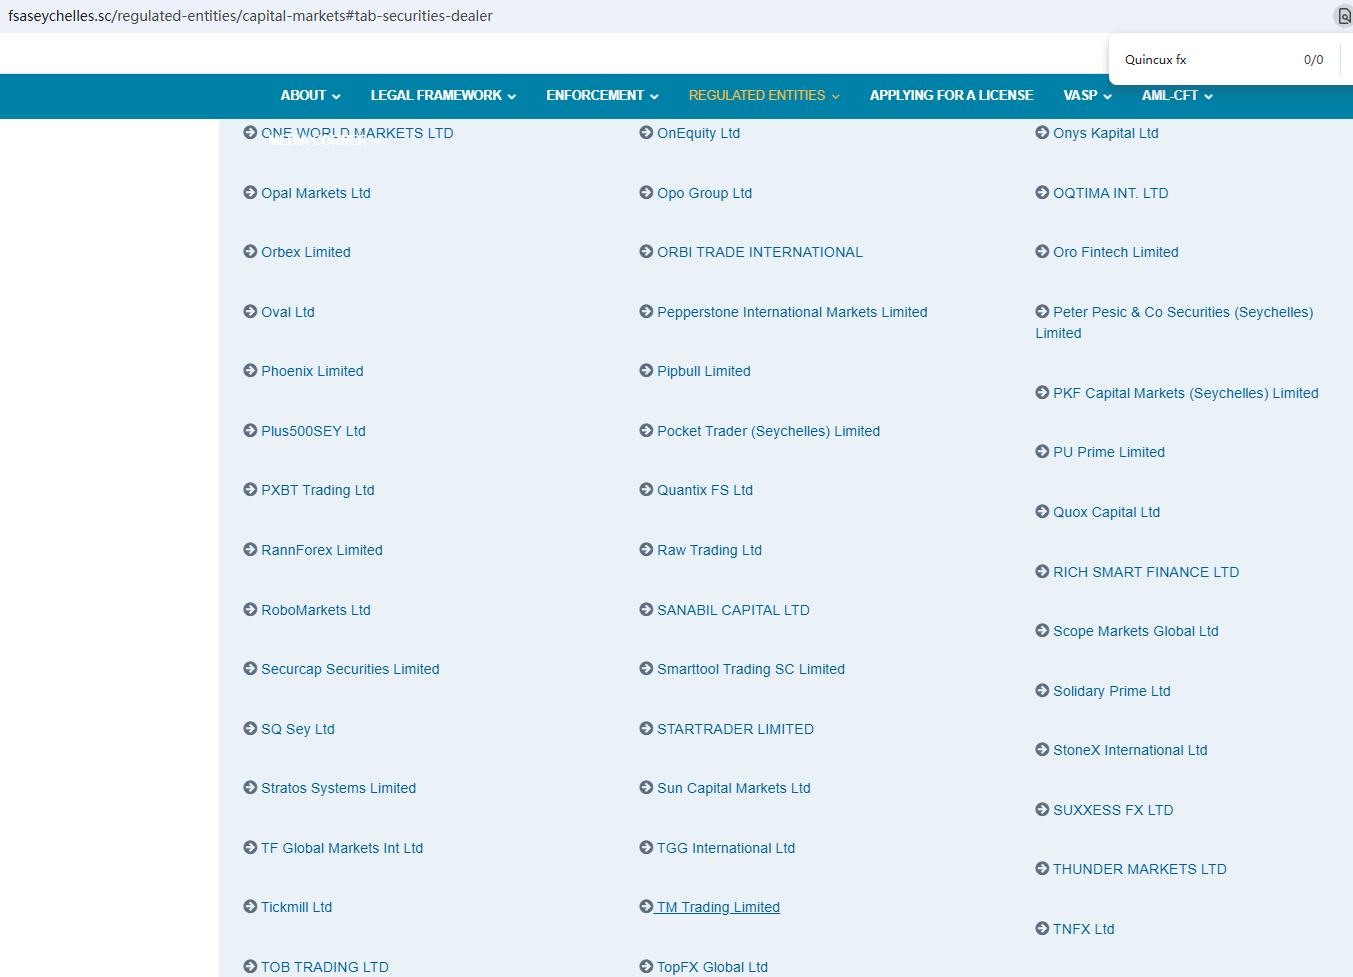
Task: Click the arrow icon beside PU Prime Limited
Action: pyautogui.click(x=1042, y=451)
